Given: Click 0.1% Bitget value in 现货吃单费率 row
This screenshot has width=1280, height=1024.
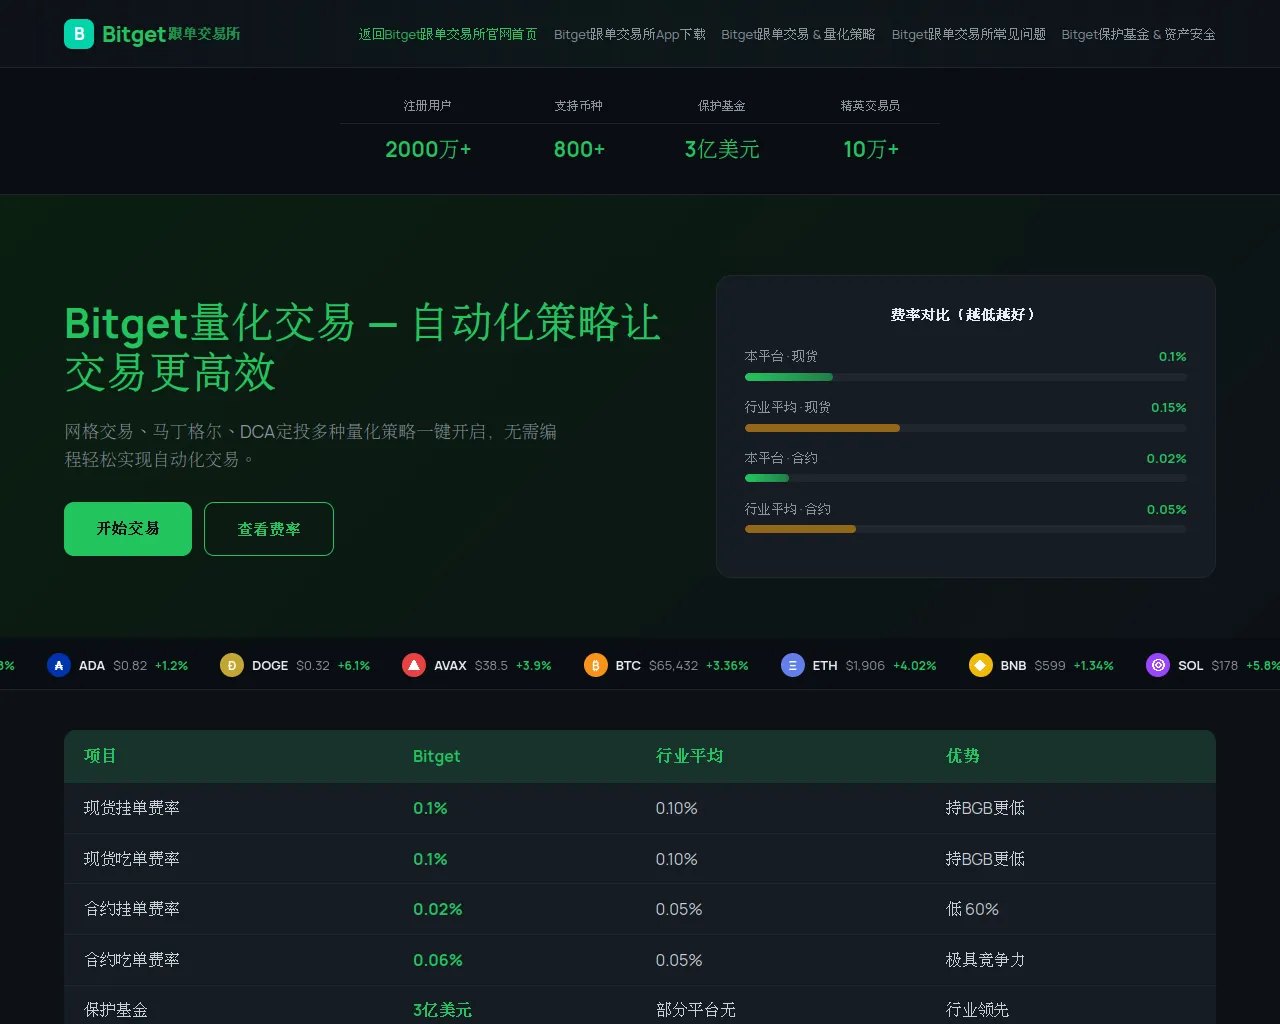Looking at the screenshot, I should pos(430,859).
